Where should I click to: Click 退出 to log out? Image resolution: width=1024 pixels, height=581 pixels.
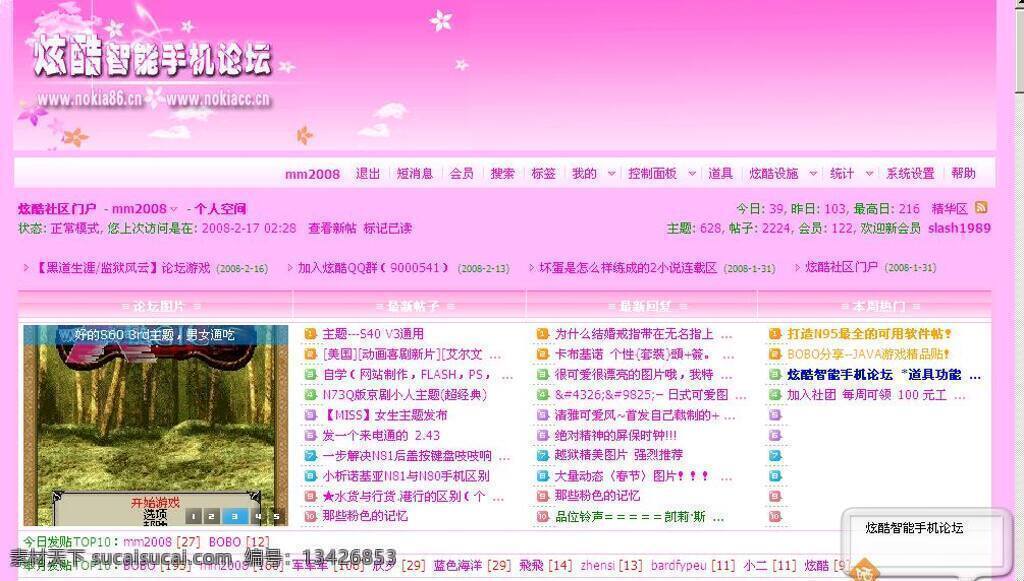coord(368,174)
